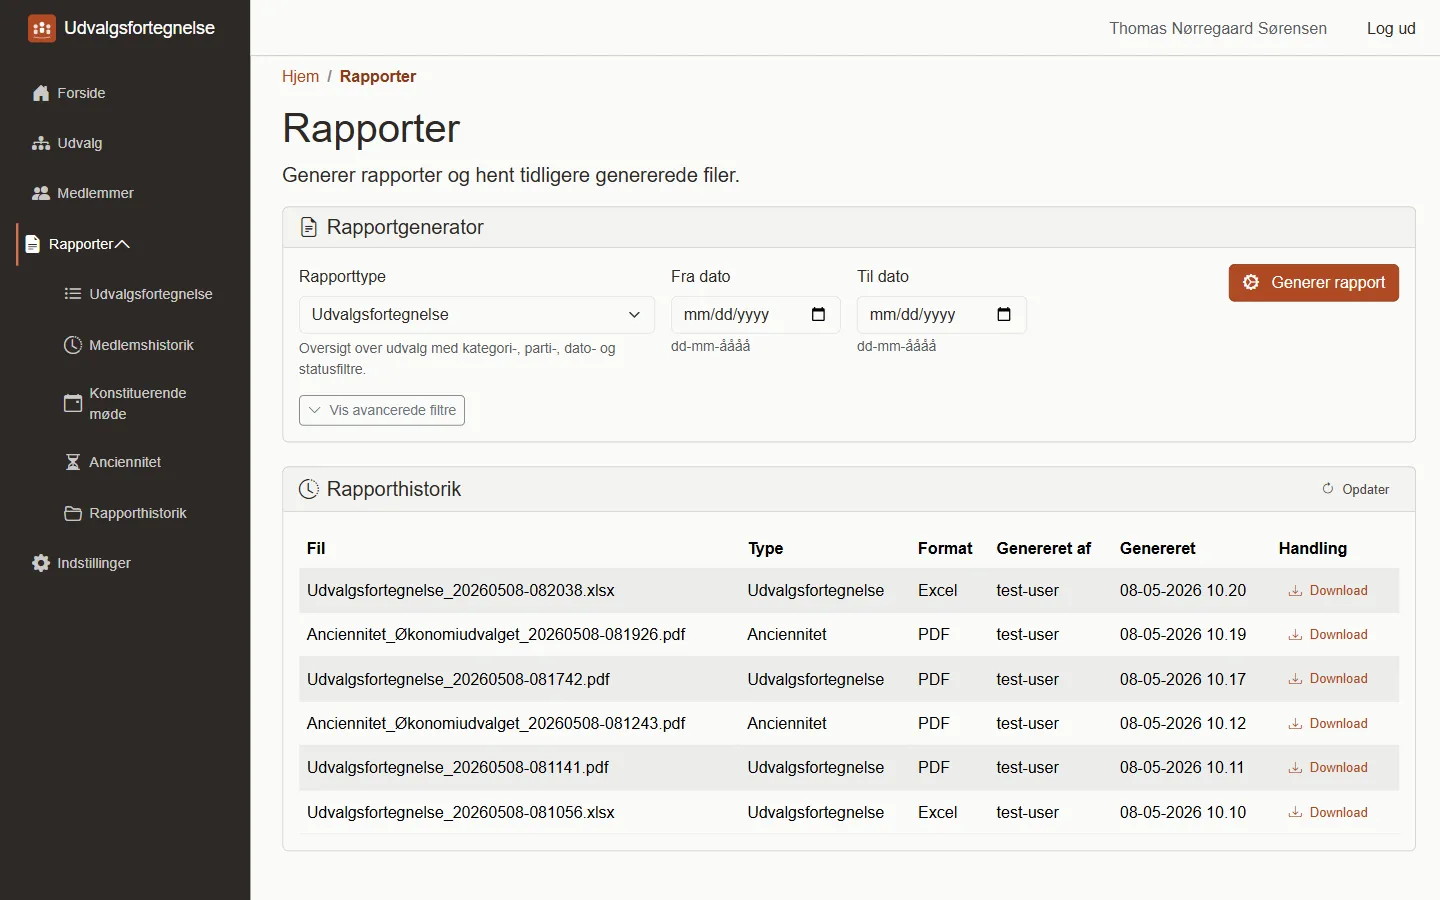Expand Vis avancerede filtre
Viewport: 1440px width, 900px height.
tap(382, 410)
